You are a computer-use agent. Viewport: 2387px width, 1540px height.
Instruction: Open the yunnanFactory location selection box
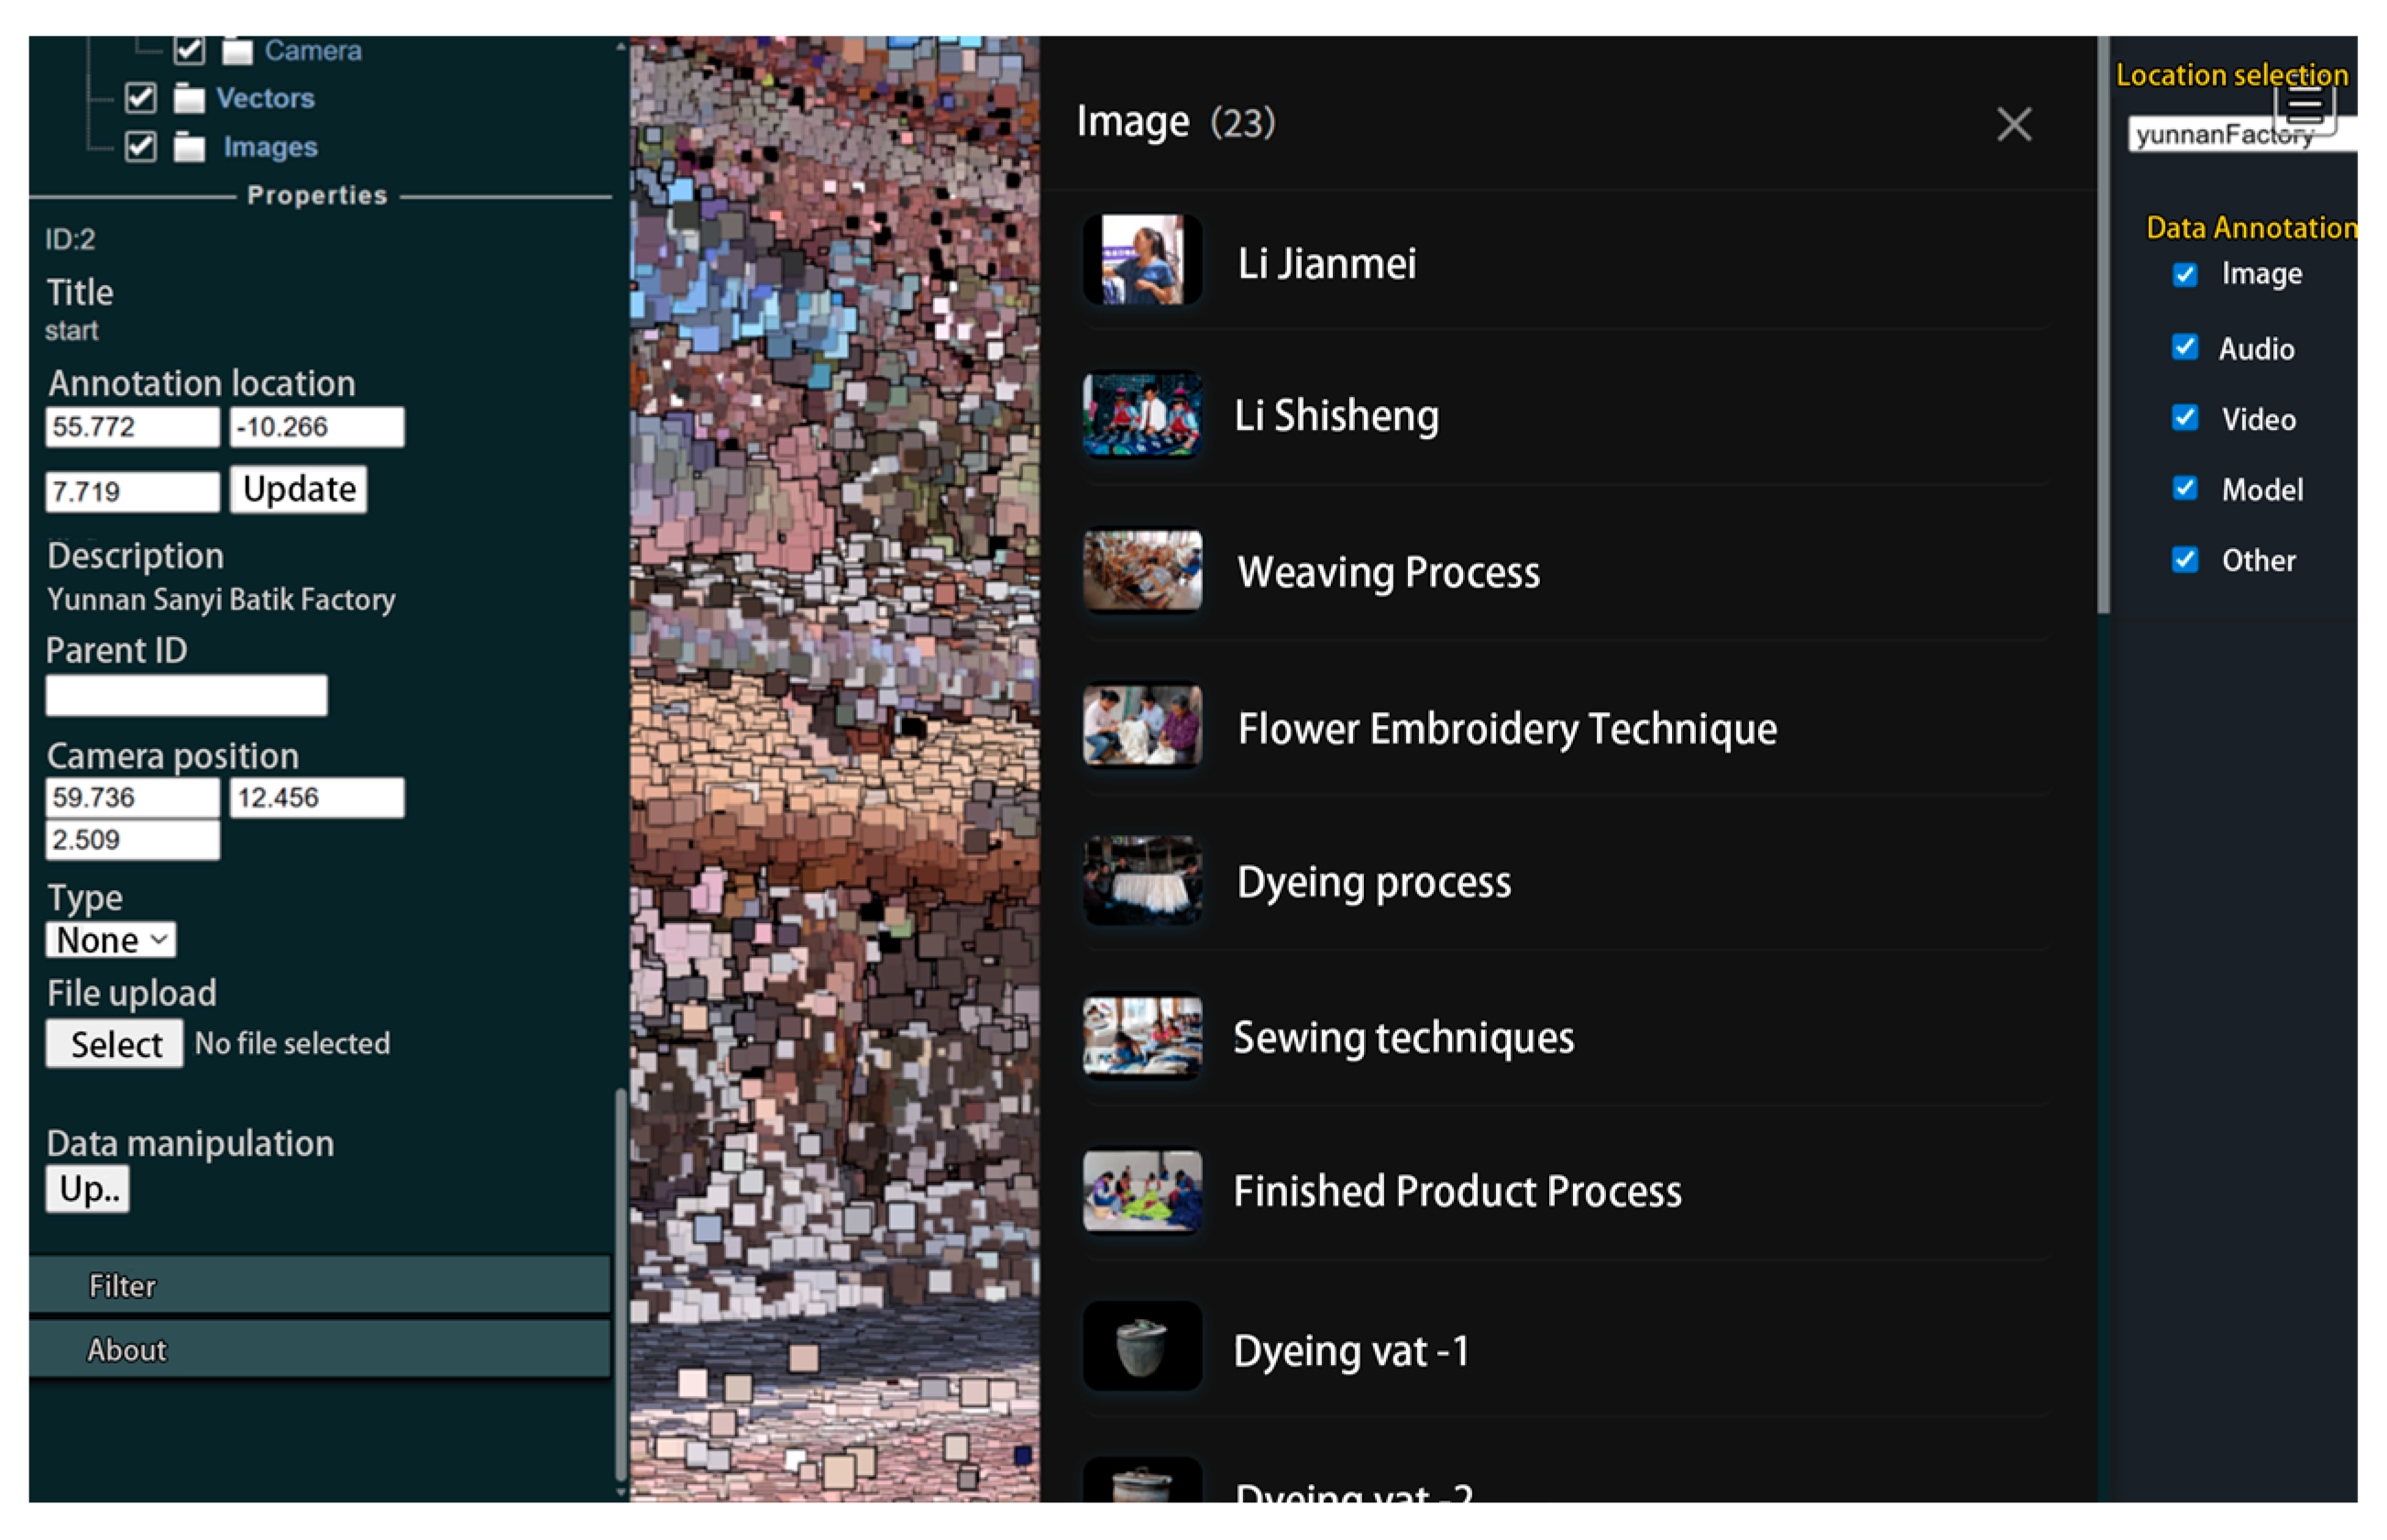[2241, 134]
